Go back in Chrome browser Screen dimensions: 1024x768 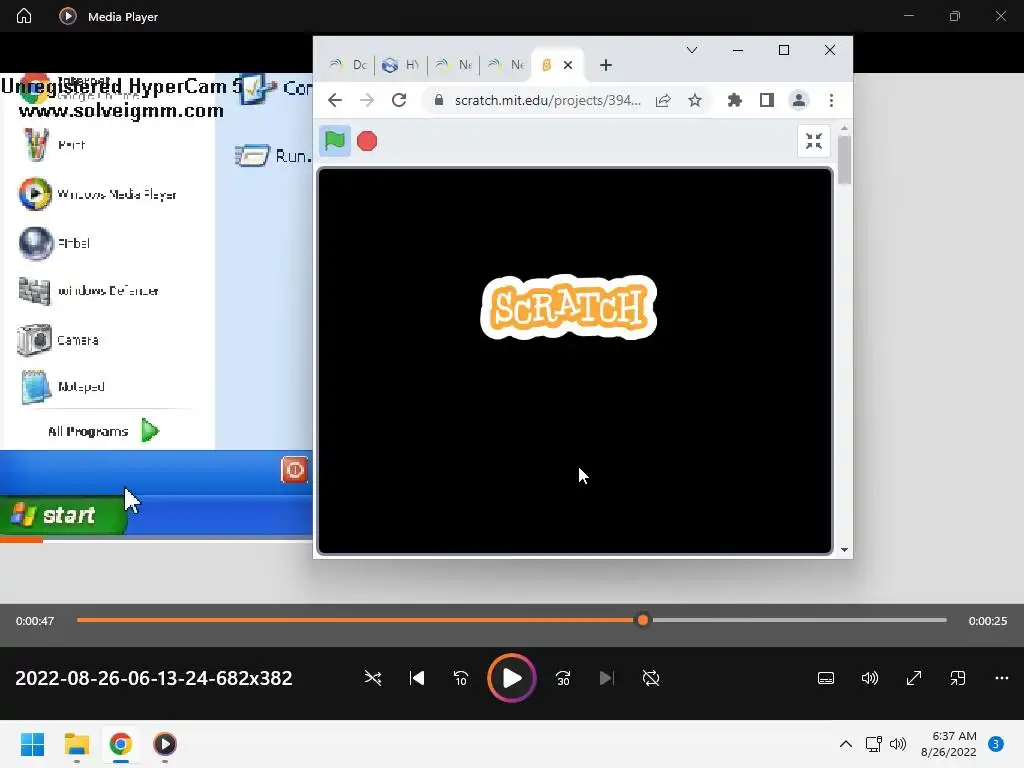pyautogui.click(x=335, y=100)
